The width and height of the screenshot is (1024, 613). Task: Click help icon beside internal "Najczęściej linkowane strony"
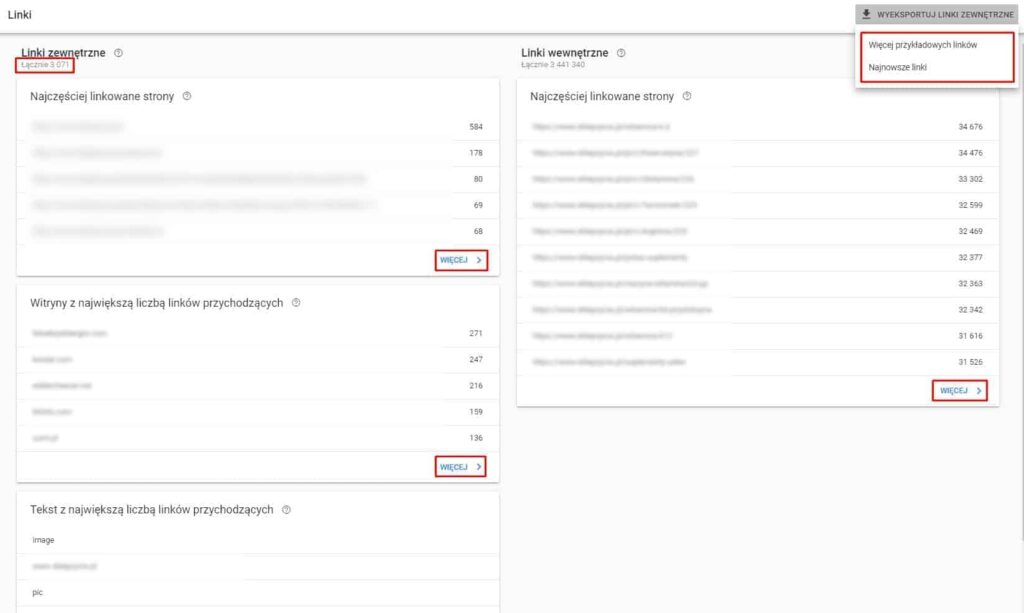coord(686,96)
